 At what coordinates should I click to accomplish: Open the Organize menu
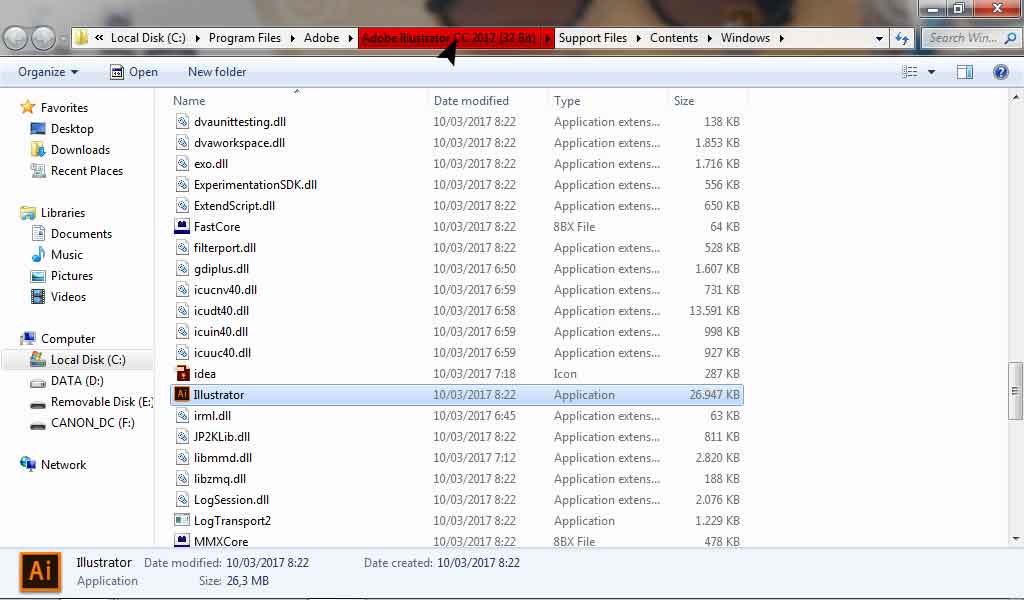point(48,72)
